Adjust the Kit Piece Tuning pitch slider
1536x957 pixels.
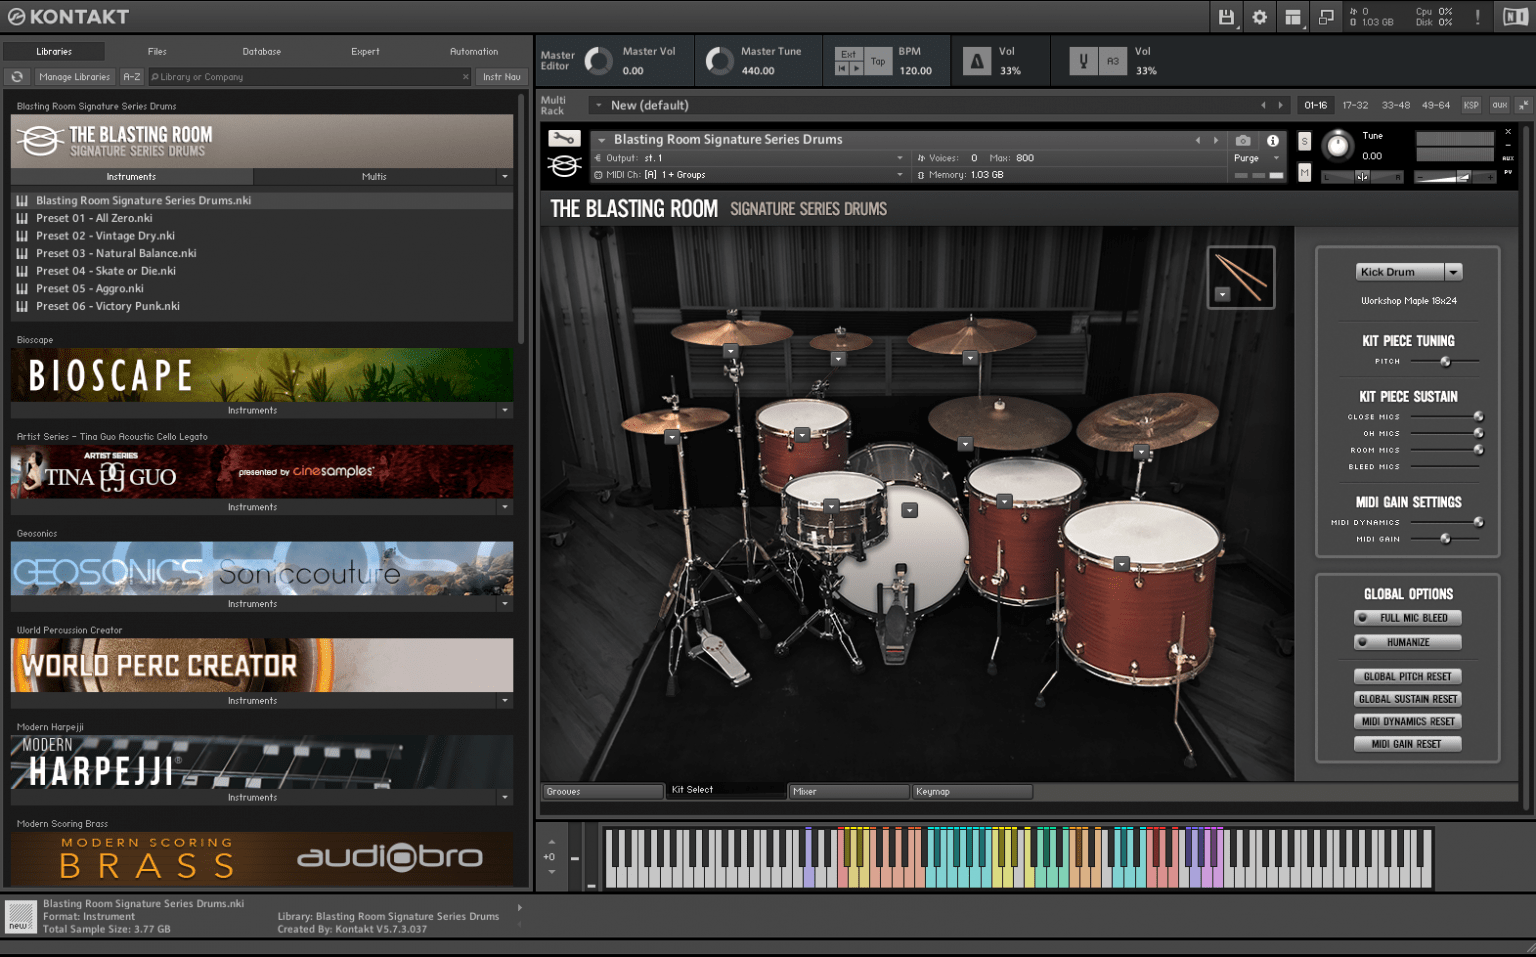coord(1445,361)
